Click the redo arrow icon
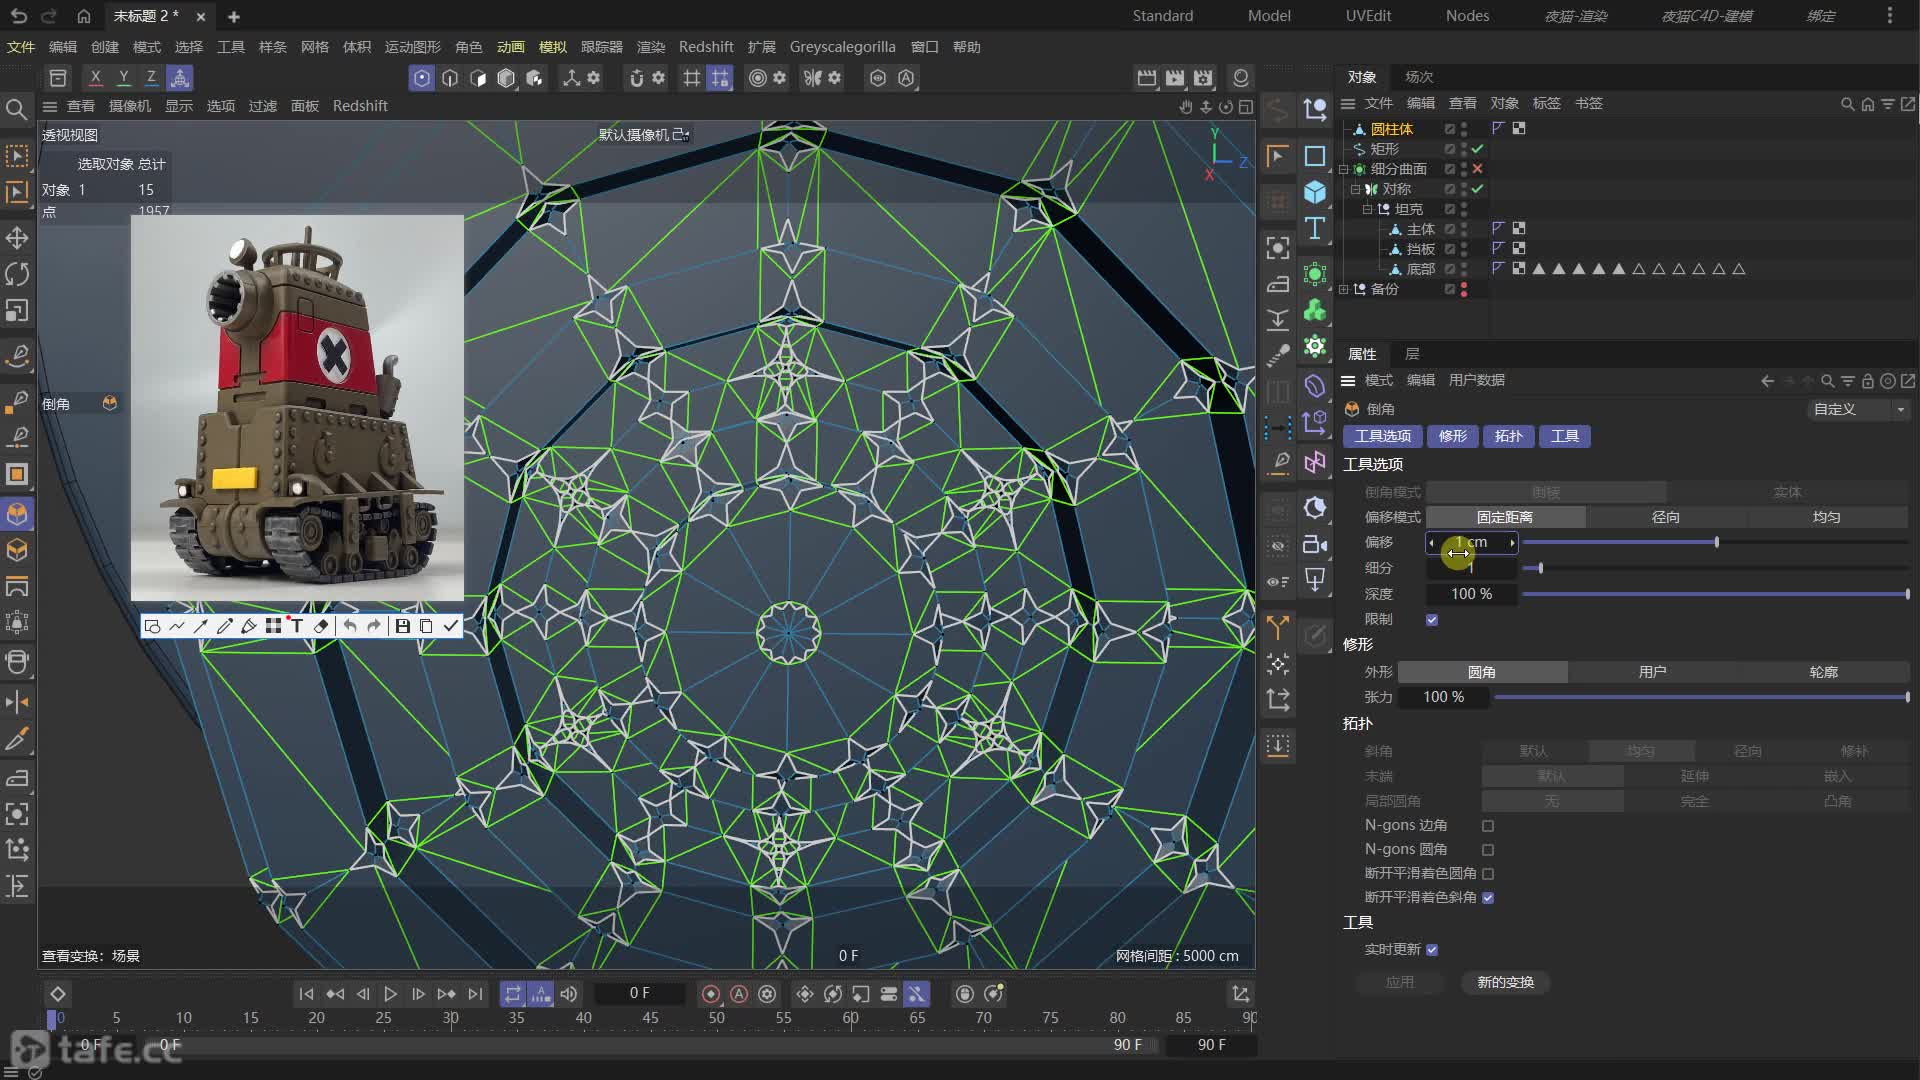Viewport: 1920px width, 1080px height. 49,16
